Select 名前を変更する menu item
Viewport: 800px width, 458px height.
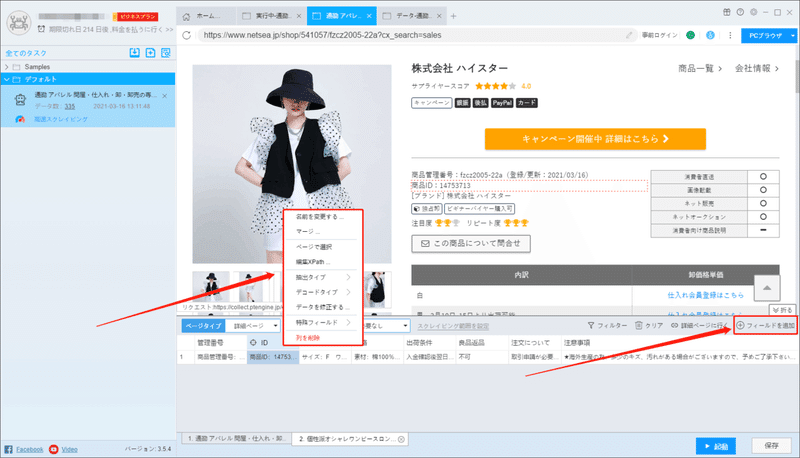tap(322, 217)
